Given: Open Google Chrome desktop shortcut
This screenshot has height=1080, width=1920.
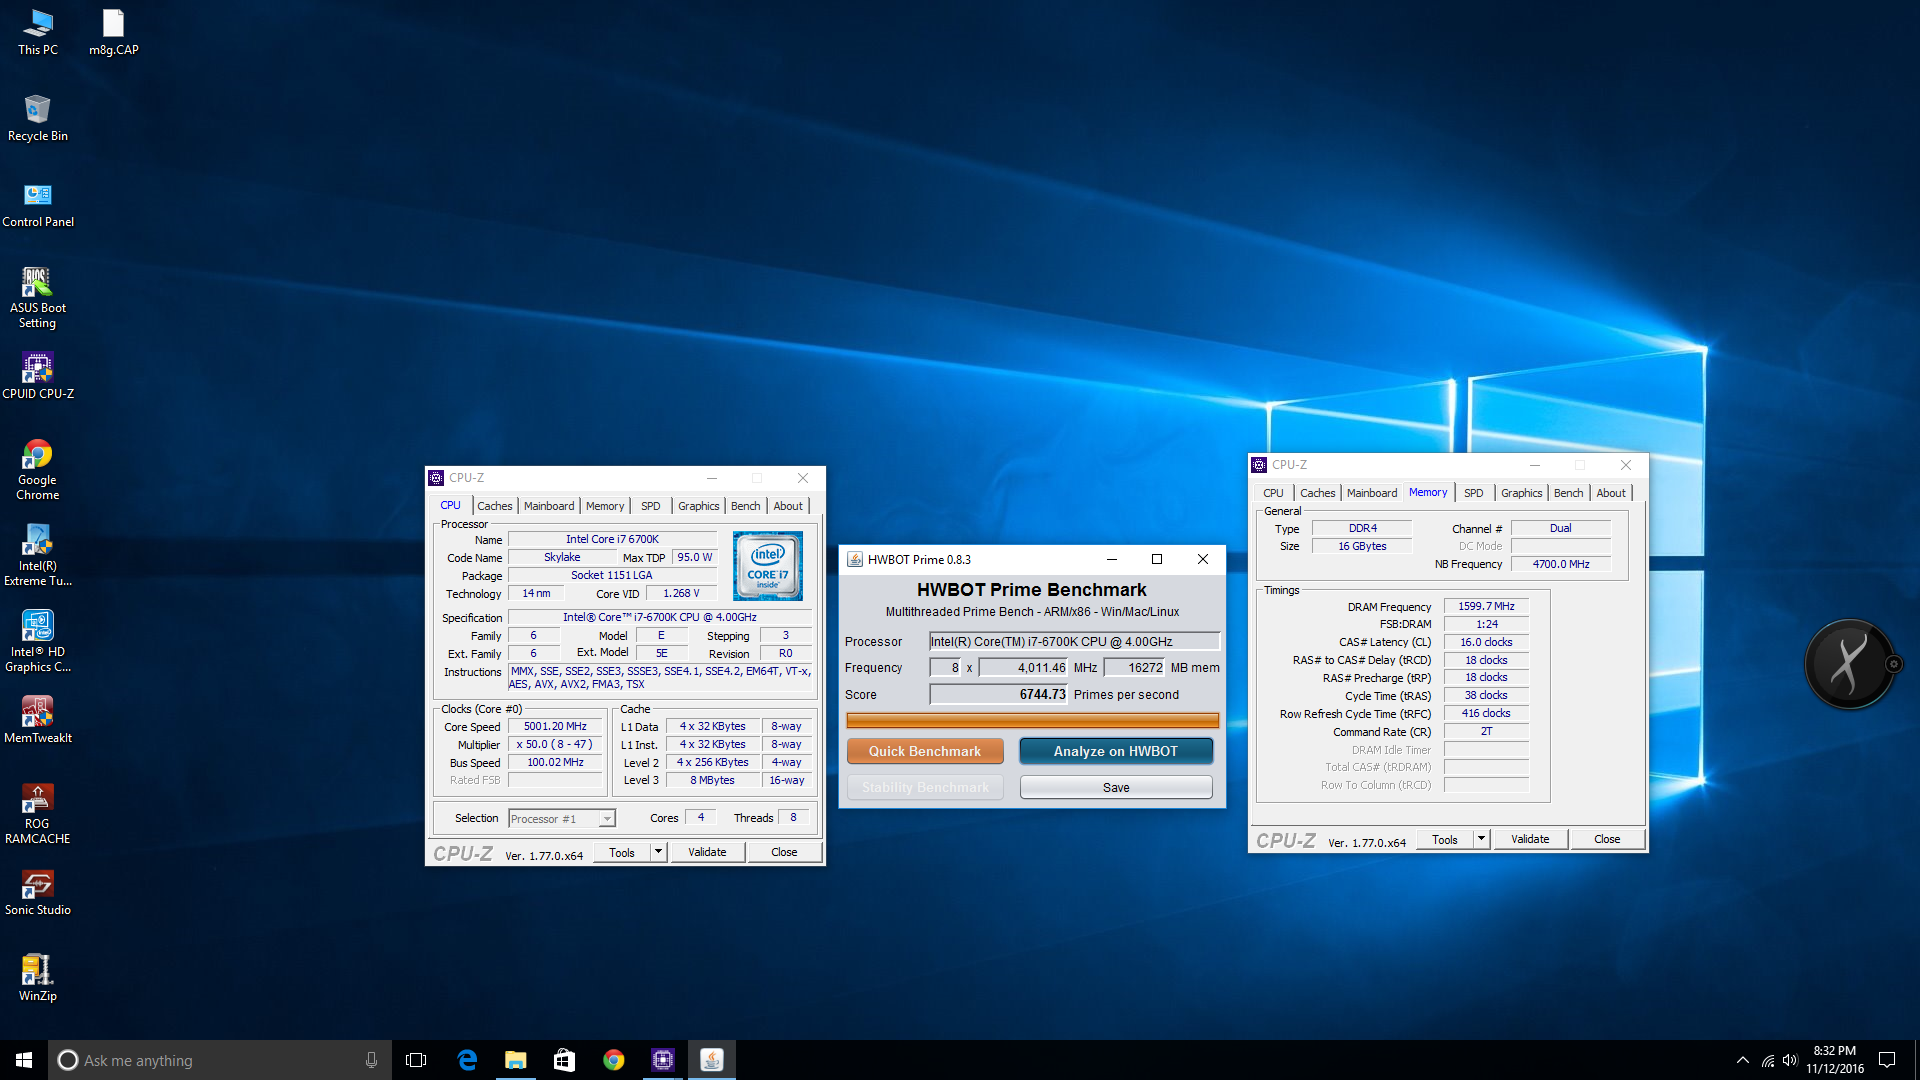Looking at the screenshot, I should pyautogui.click(x=38, y=469).
